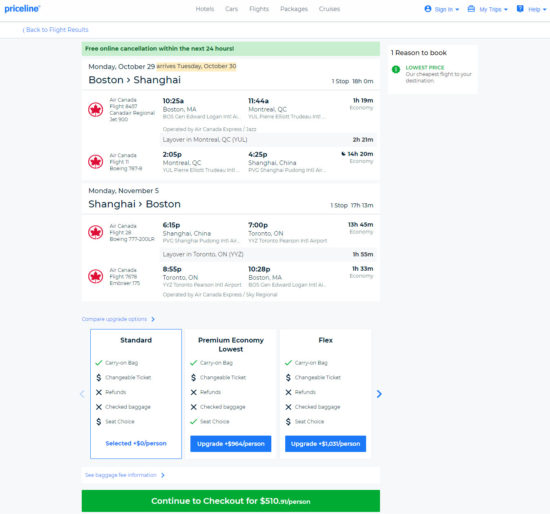Click Premium Economy Seat Choice checkmark
This screenshot has height=514, width=550.
click(194, 421)
